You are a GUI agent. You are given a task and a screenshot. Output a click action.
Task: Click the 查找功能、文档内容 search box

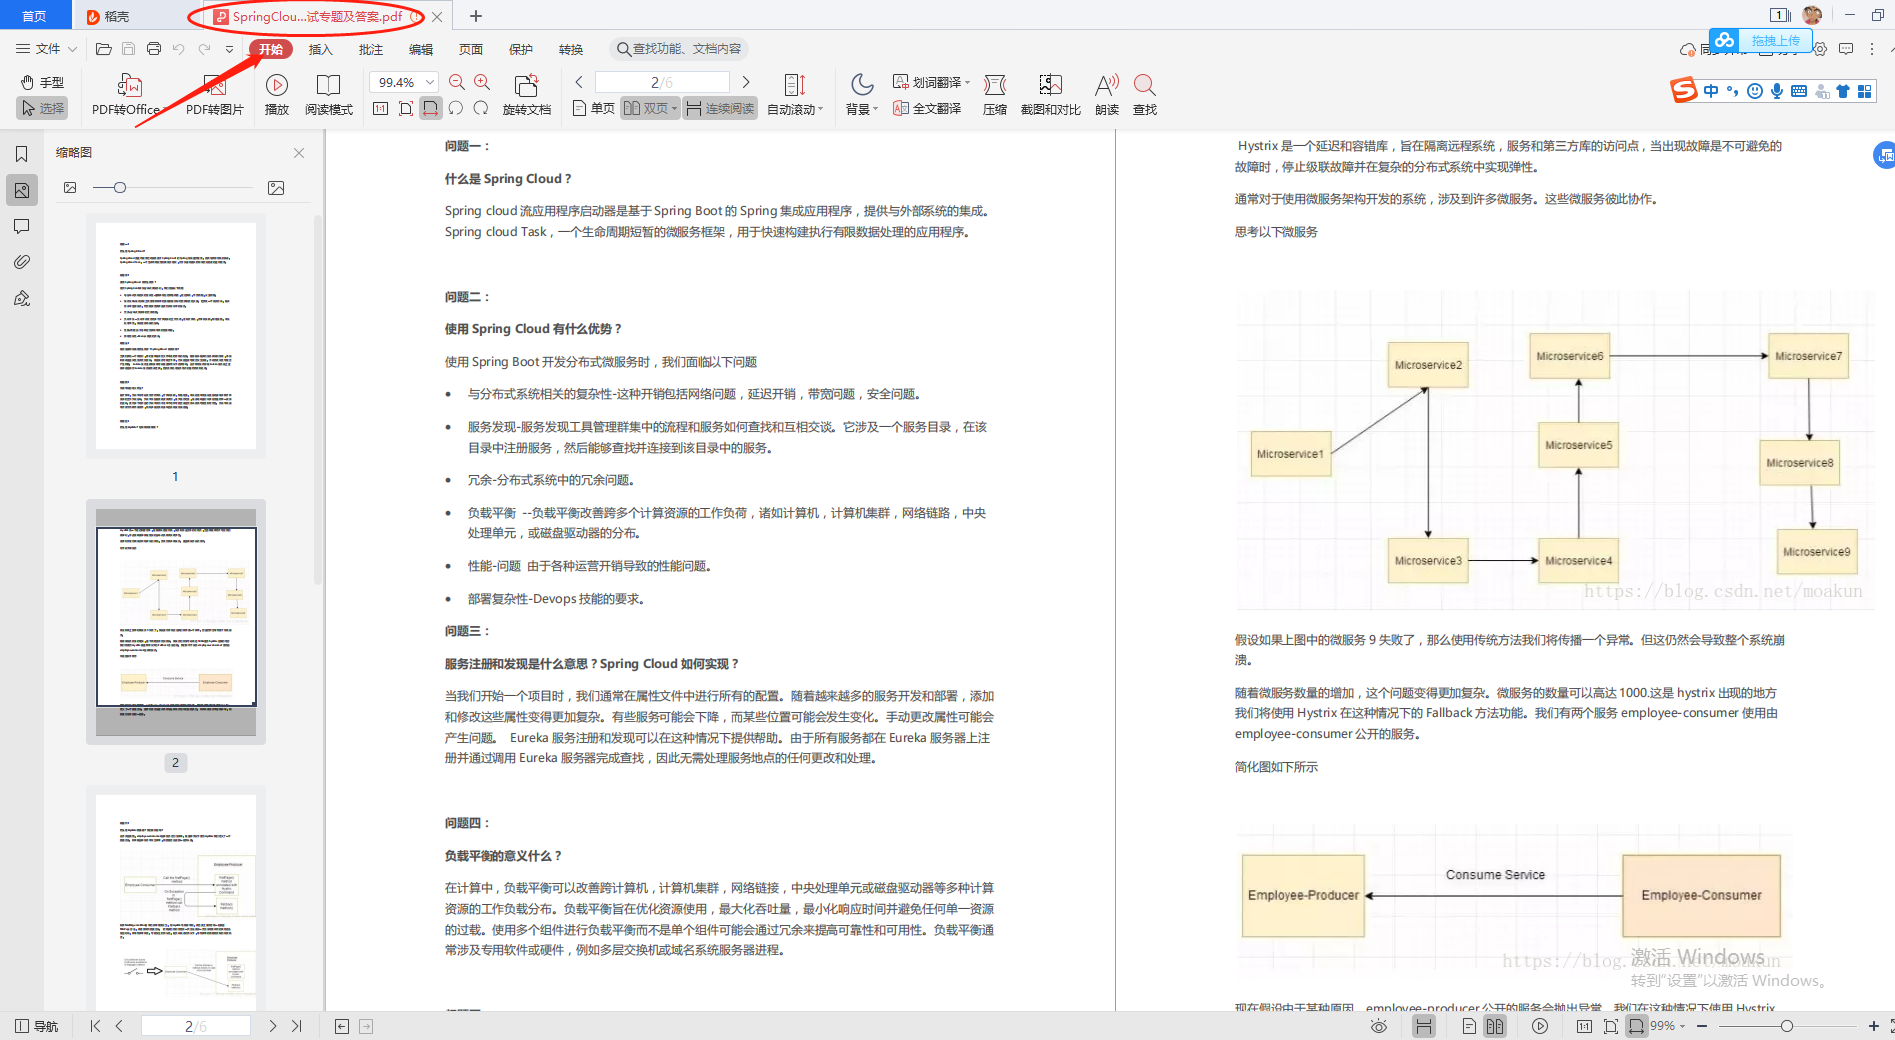click(680, 49)
